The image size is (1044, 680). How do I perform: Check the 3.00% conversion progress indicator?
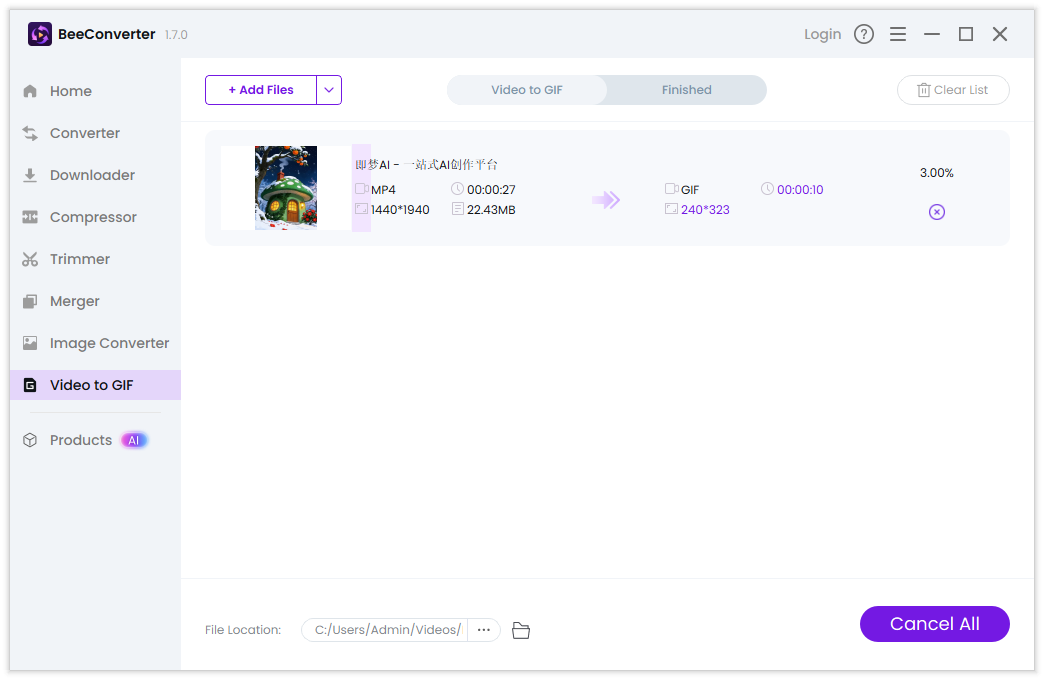point(936,172)
